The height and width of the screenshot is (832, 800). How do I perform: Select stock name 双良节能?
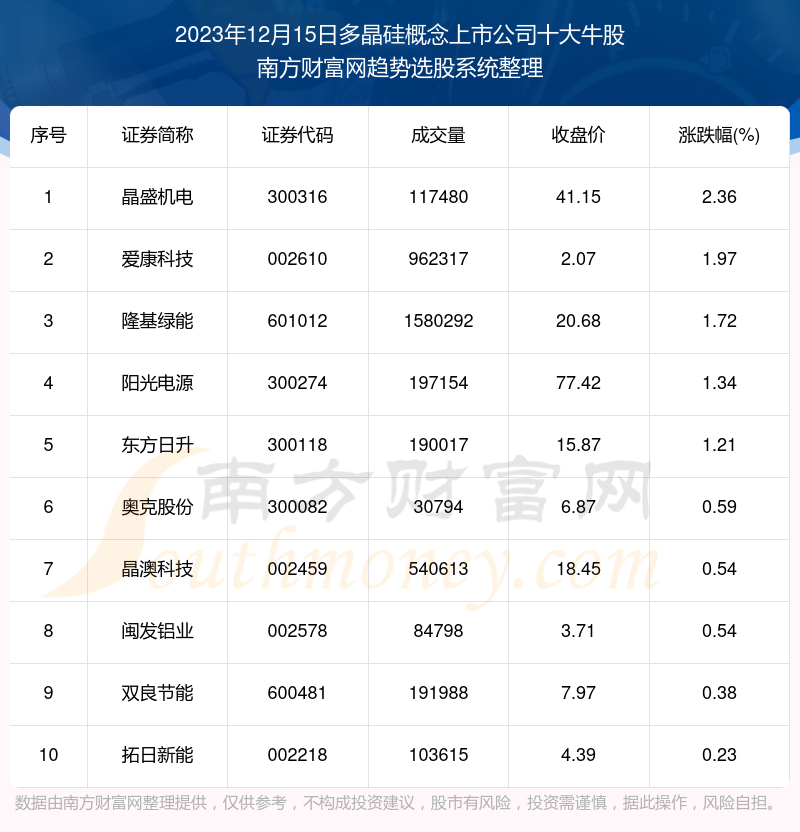pos(157,693)
